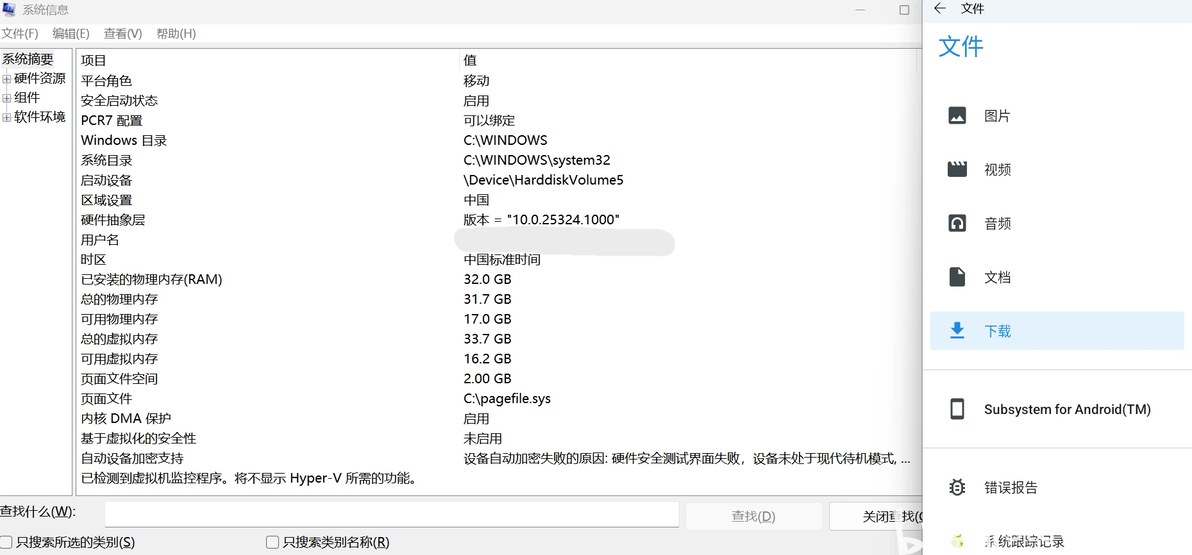Select the Windows 目录 row

click(497, 140)
